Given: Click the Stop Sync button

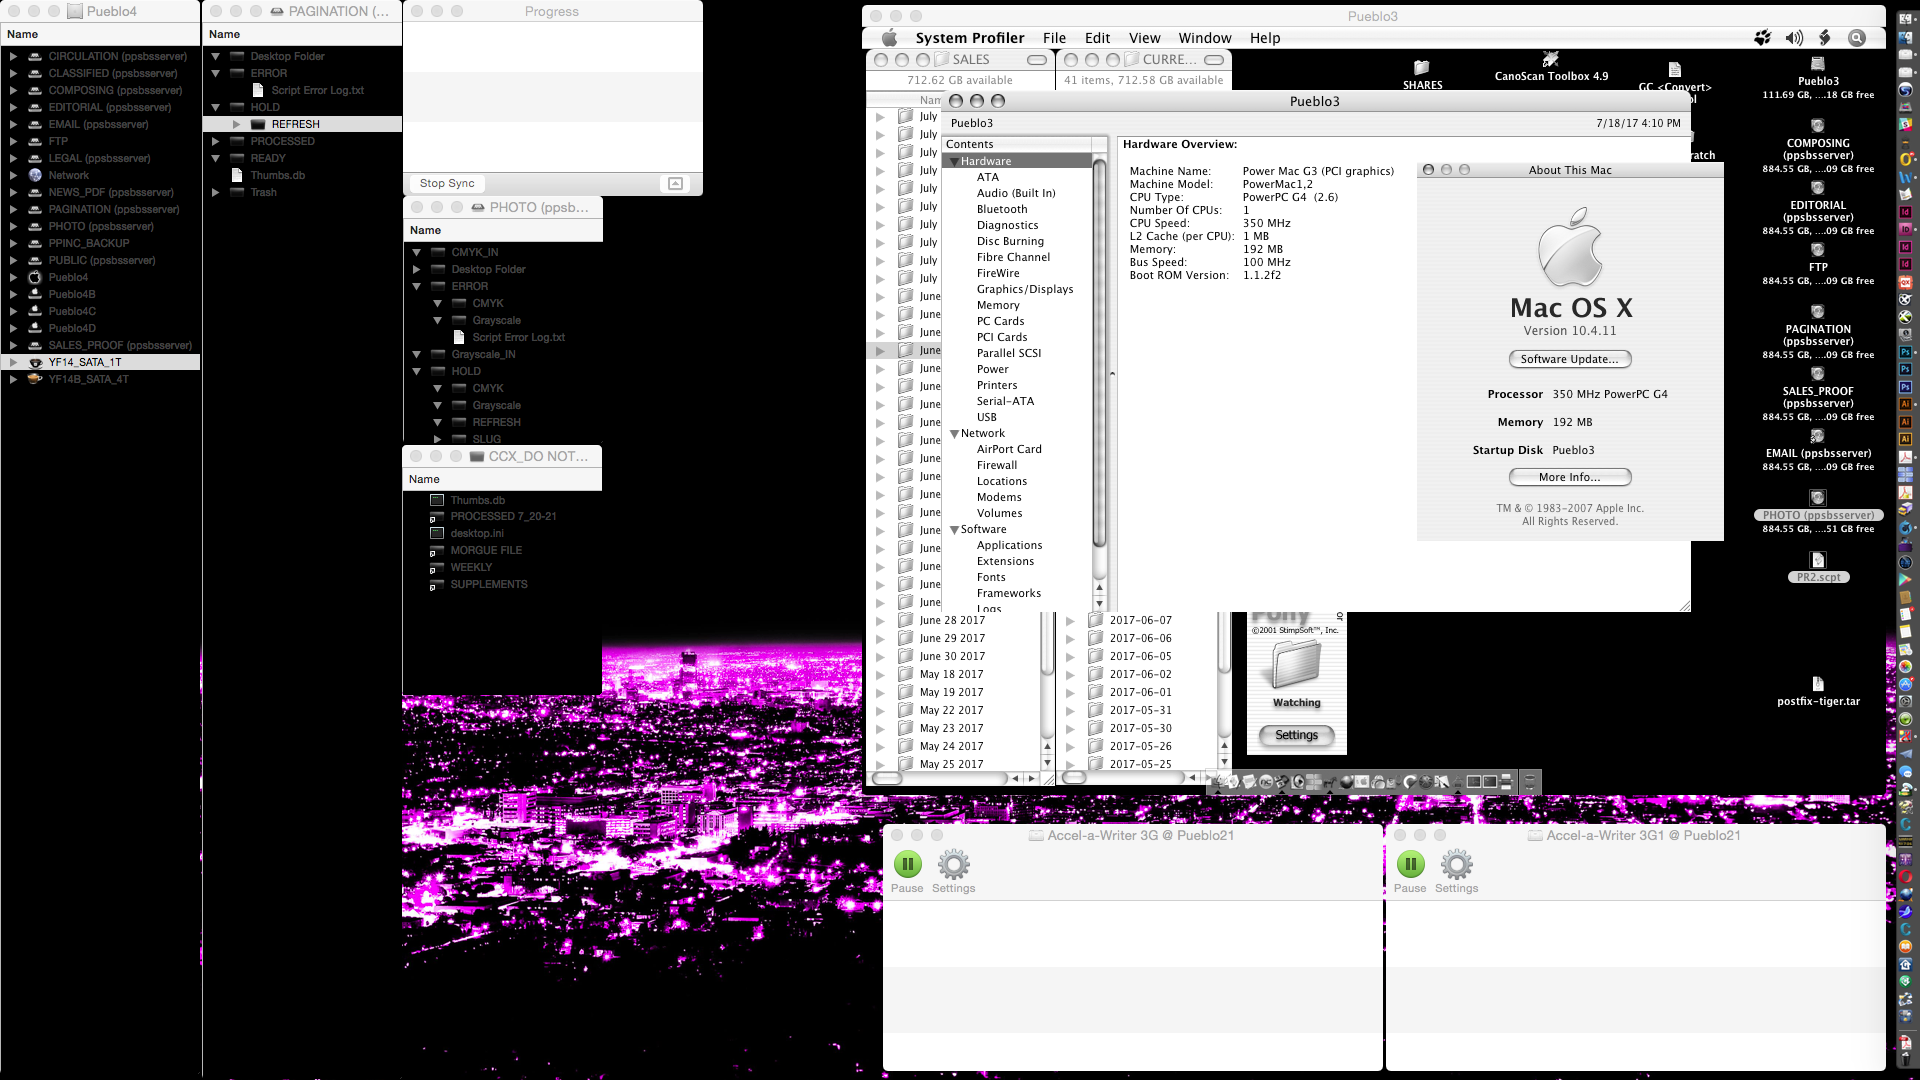Looking at the screenshot, I should click(447, 183).
